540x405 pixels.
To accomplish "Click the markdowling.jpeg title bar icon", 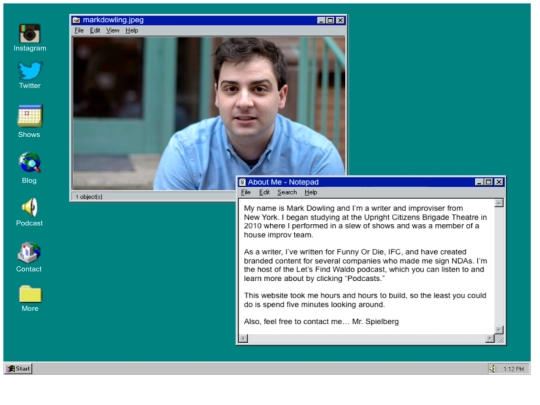I will [76, 20].
